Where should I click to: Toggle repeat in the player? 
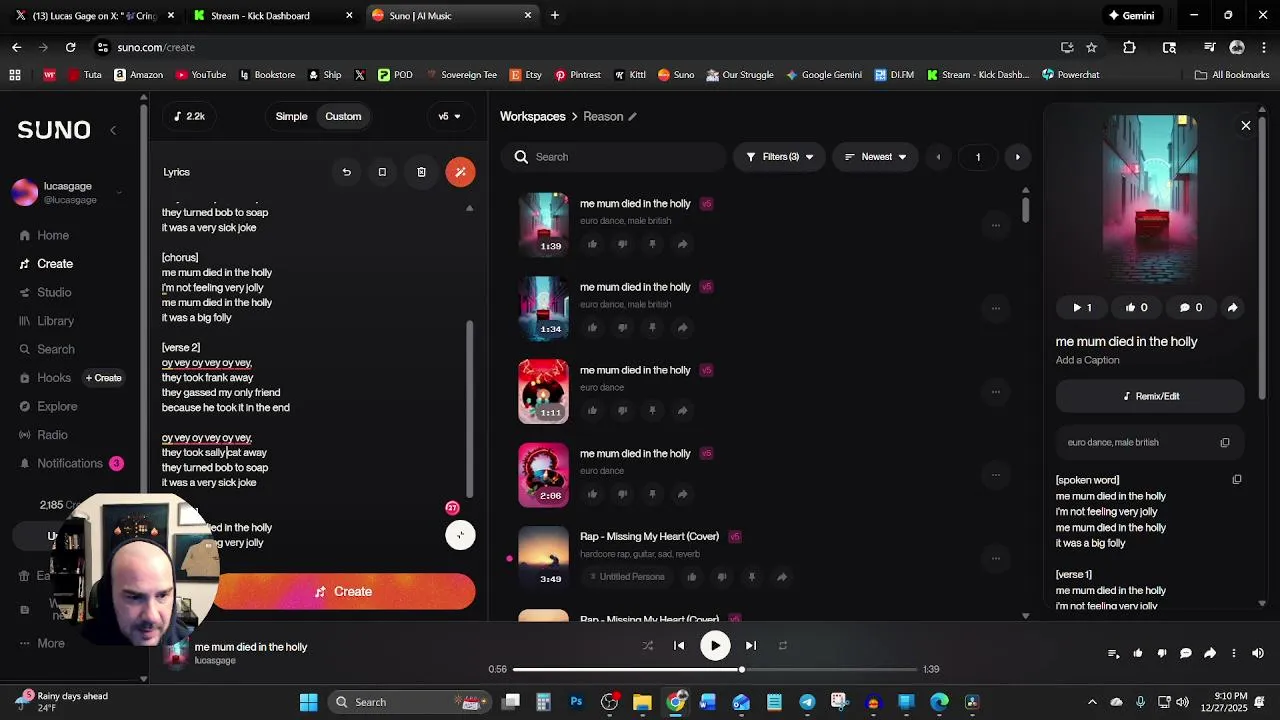(783, 646)
